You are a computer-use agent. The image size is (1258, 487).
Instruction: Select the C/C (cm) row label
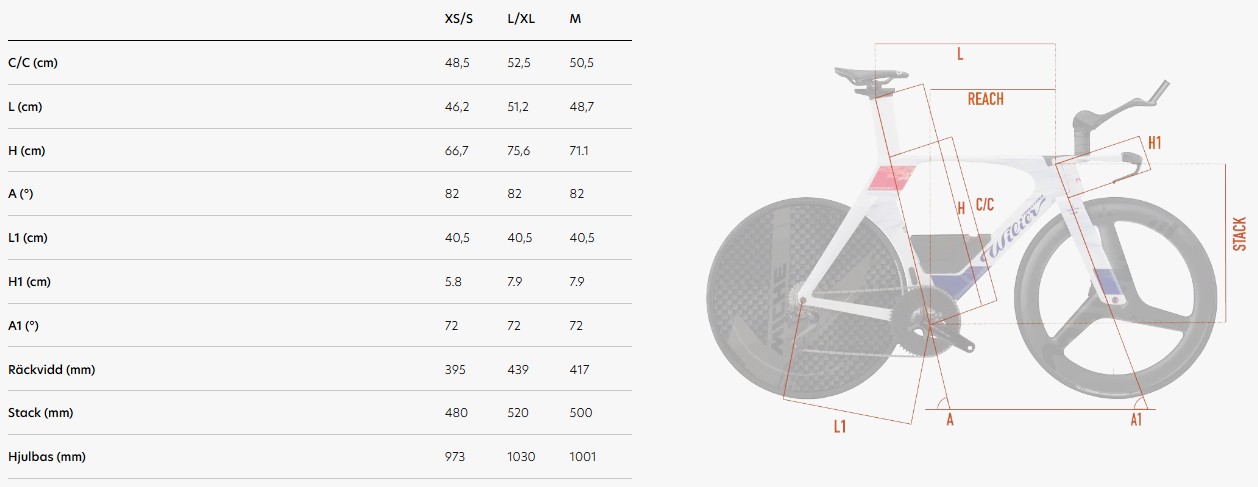click(x=33, y=63)
